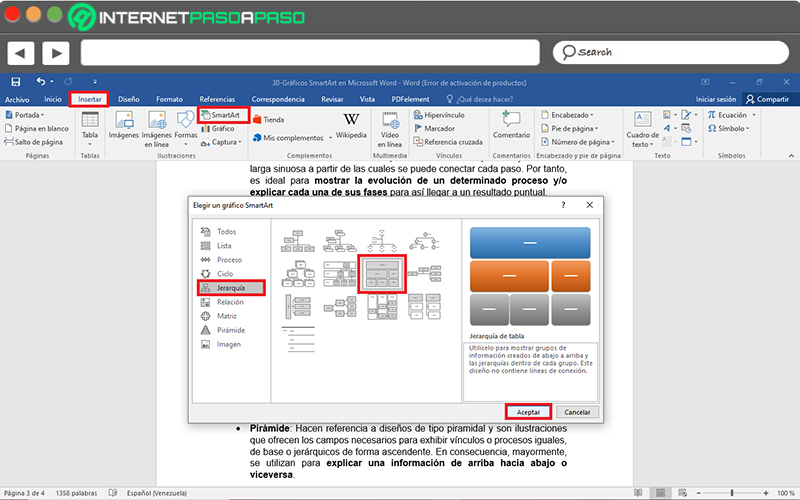Screen dimensions: 800x500
Task: Click the browser back arrow button
Action: [x=20, y=53]
